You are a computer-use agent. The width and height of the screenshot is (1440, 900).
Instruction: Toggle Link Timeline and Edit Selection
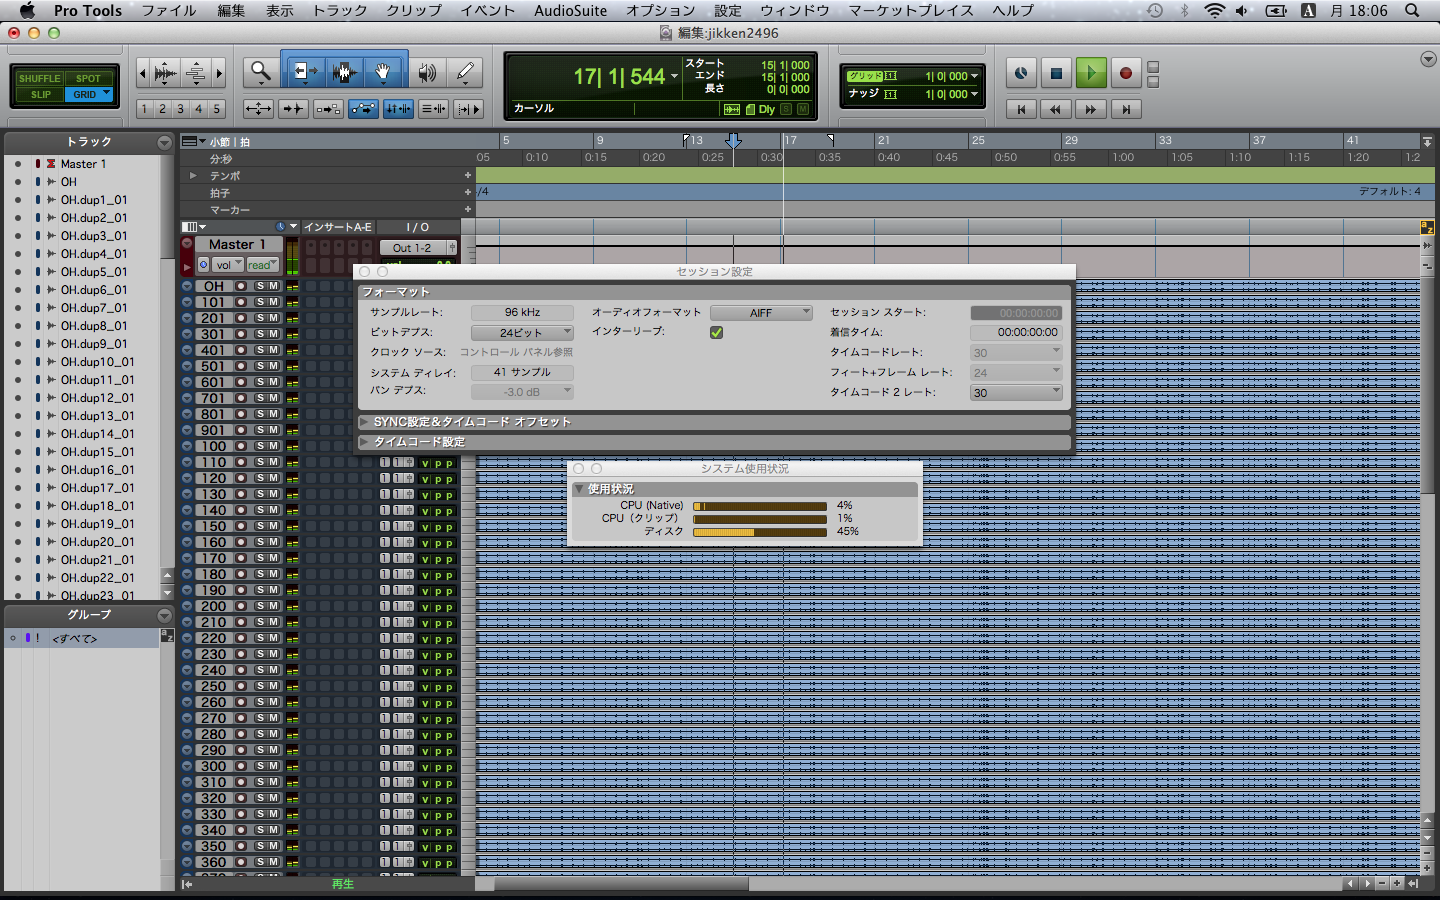click(398, 109)
